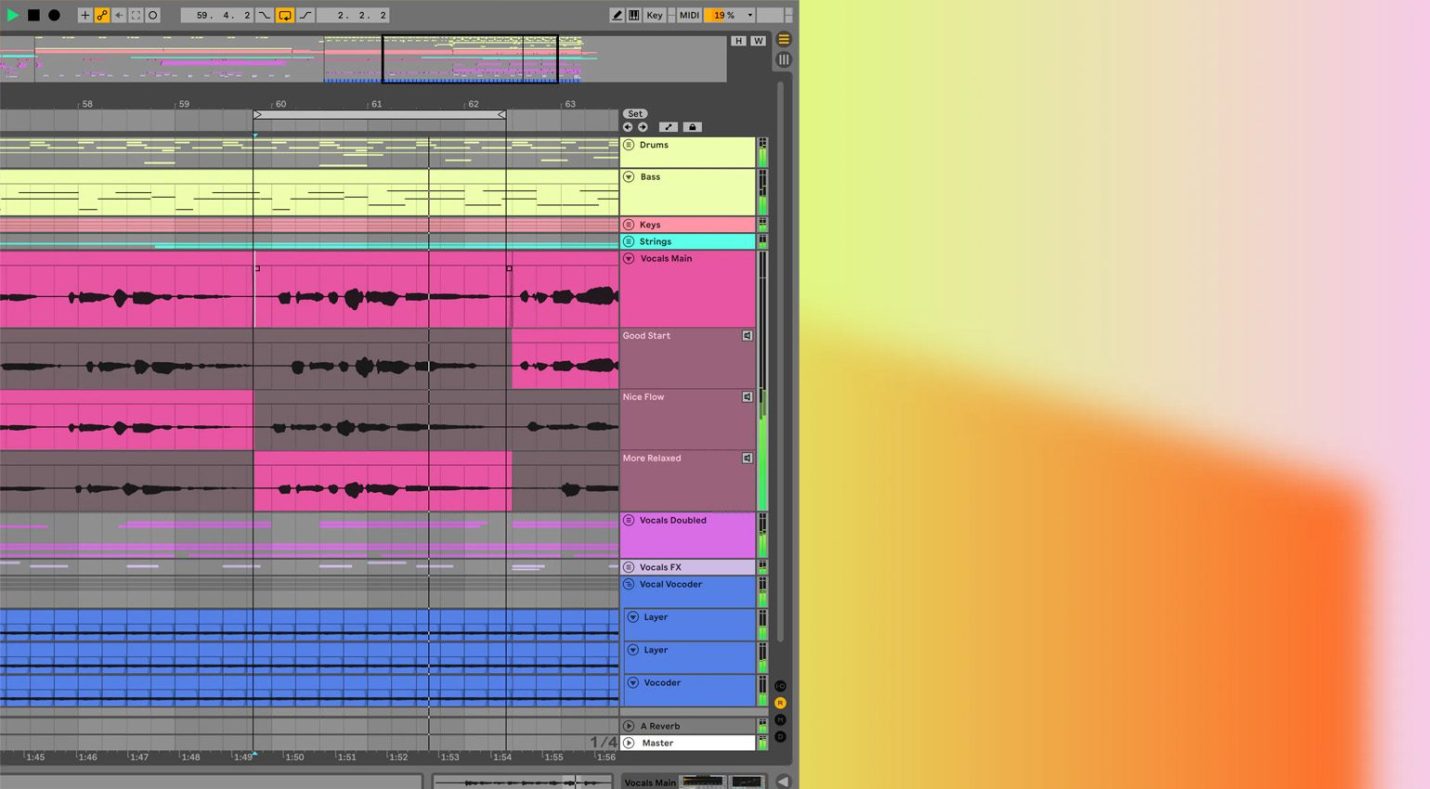This screenshot has height=789, width=1430.
Task: Audition the Good Start take lane speaker
Action: tap(746, 335)
